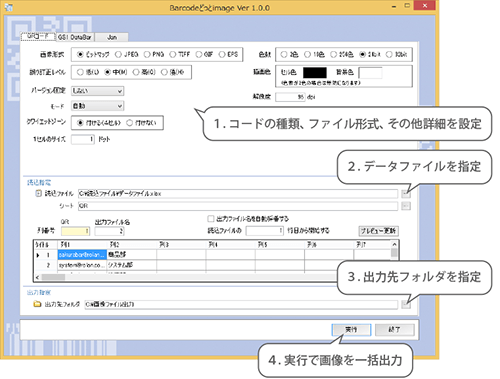Maximize the Barcode window
Screen dimensions: 500x379
tap(407, 5)
